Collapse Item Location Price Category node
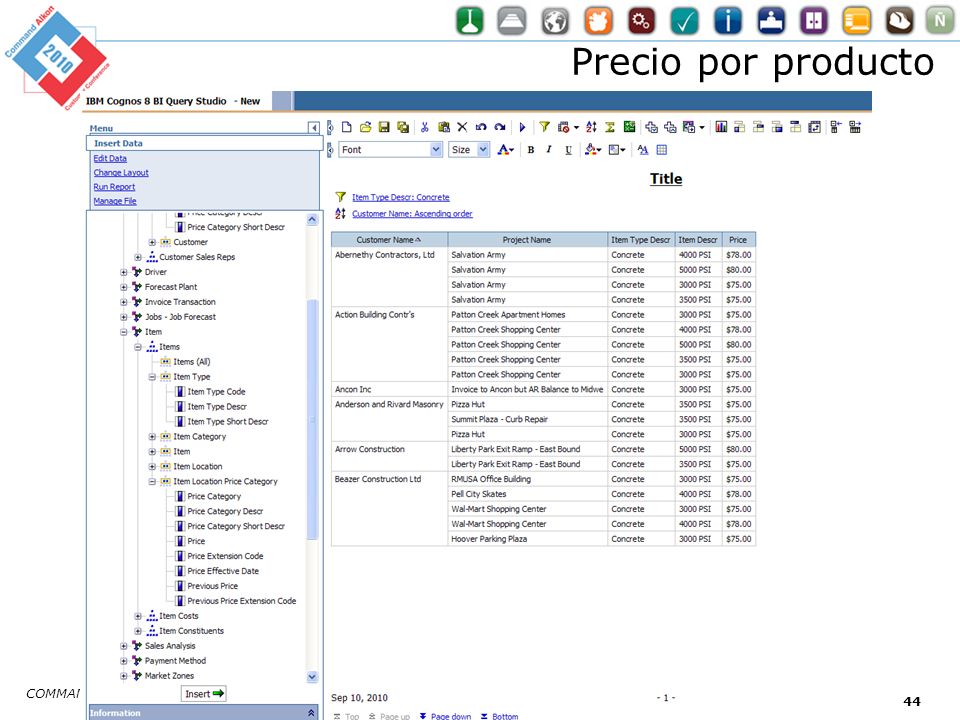Image resolution: width=960 pixels, height=720 pixels. point(152,481)
